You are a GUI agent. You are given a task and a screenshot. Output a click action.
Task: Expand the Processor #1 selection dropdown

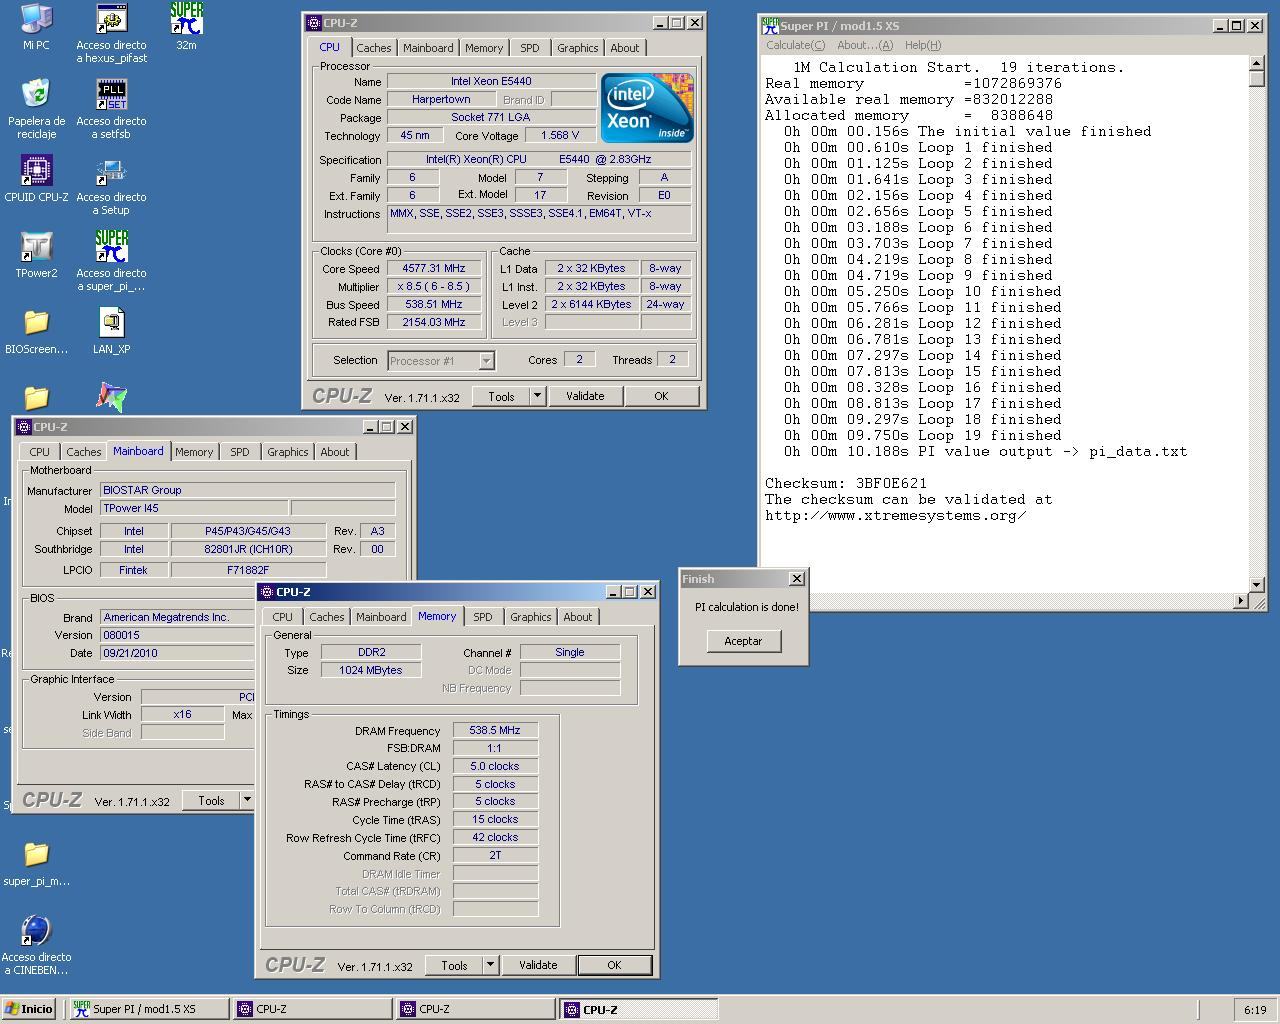(x=486, y=361)
